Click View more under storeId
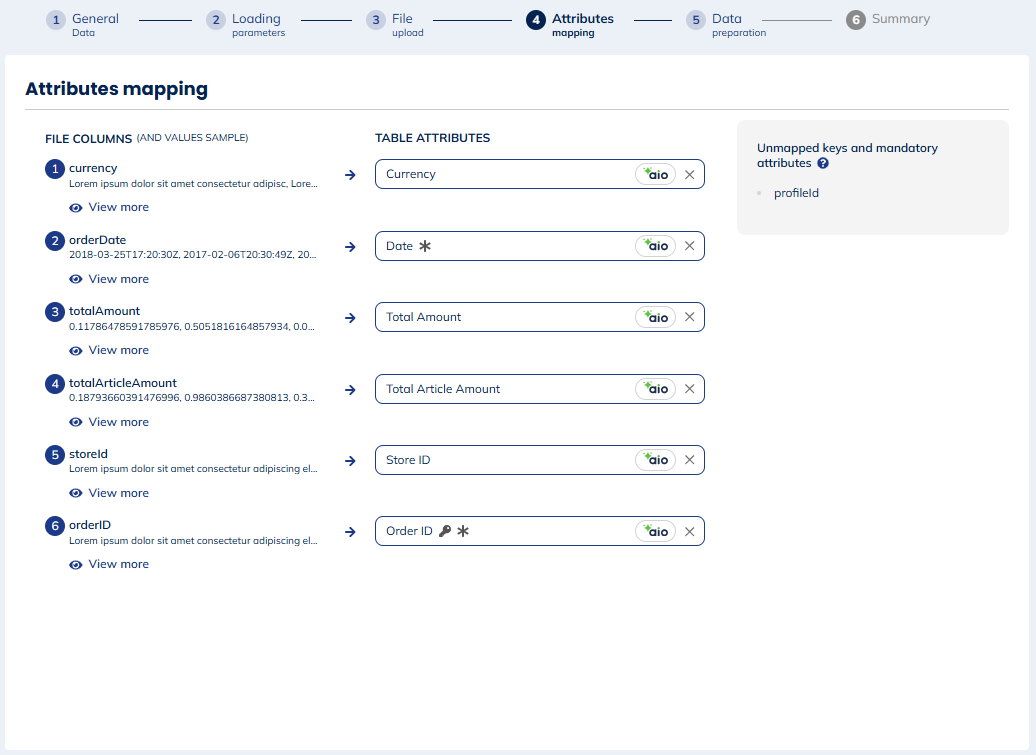1036x755 pixels. pos(109,493)
